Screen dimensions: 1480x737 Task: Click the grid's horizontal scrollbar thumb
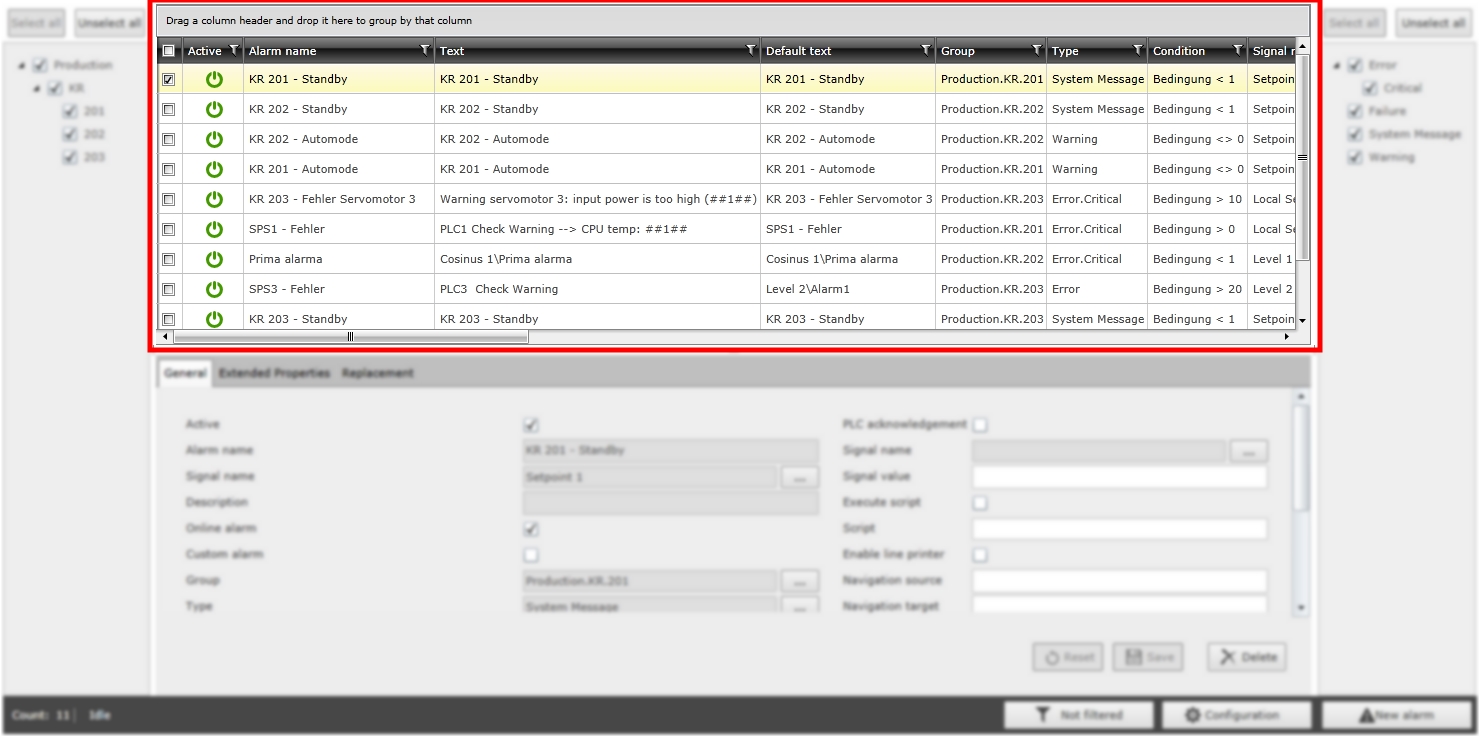350,337
